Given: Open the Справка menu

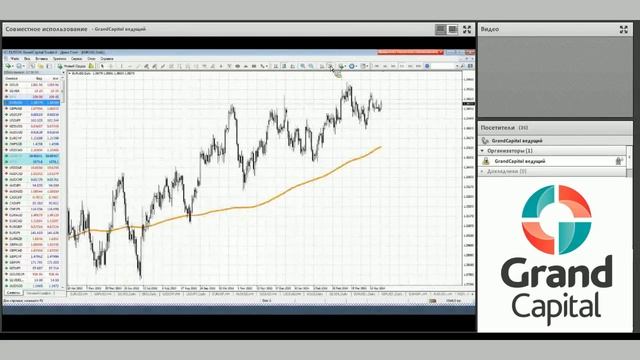Looking at the screenshot, I should coord(107,59).
